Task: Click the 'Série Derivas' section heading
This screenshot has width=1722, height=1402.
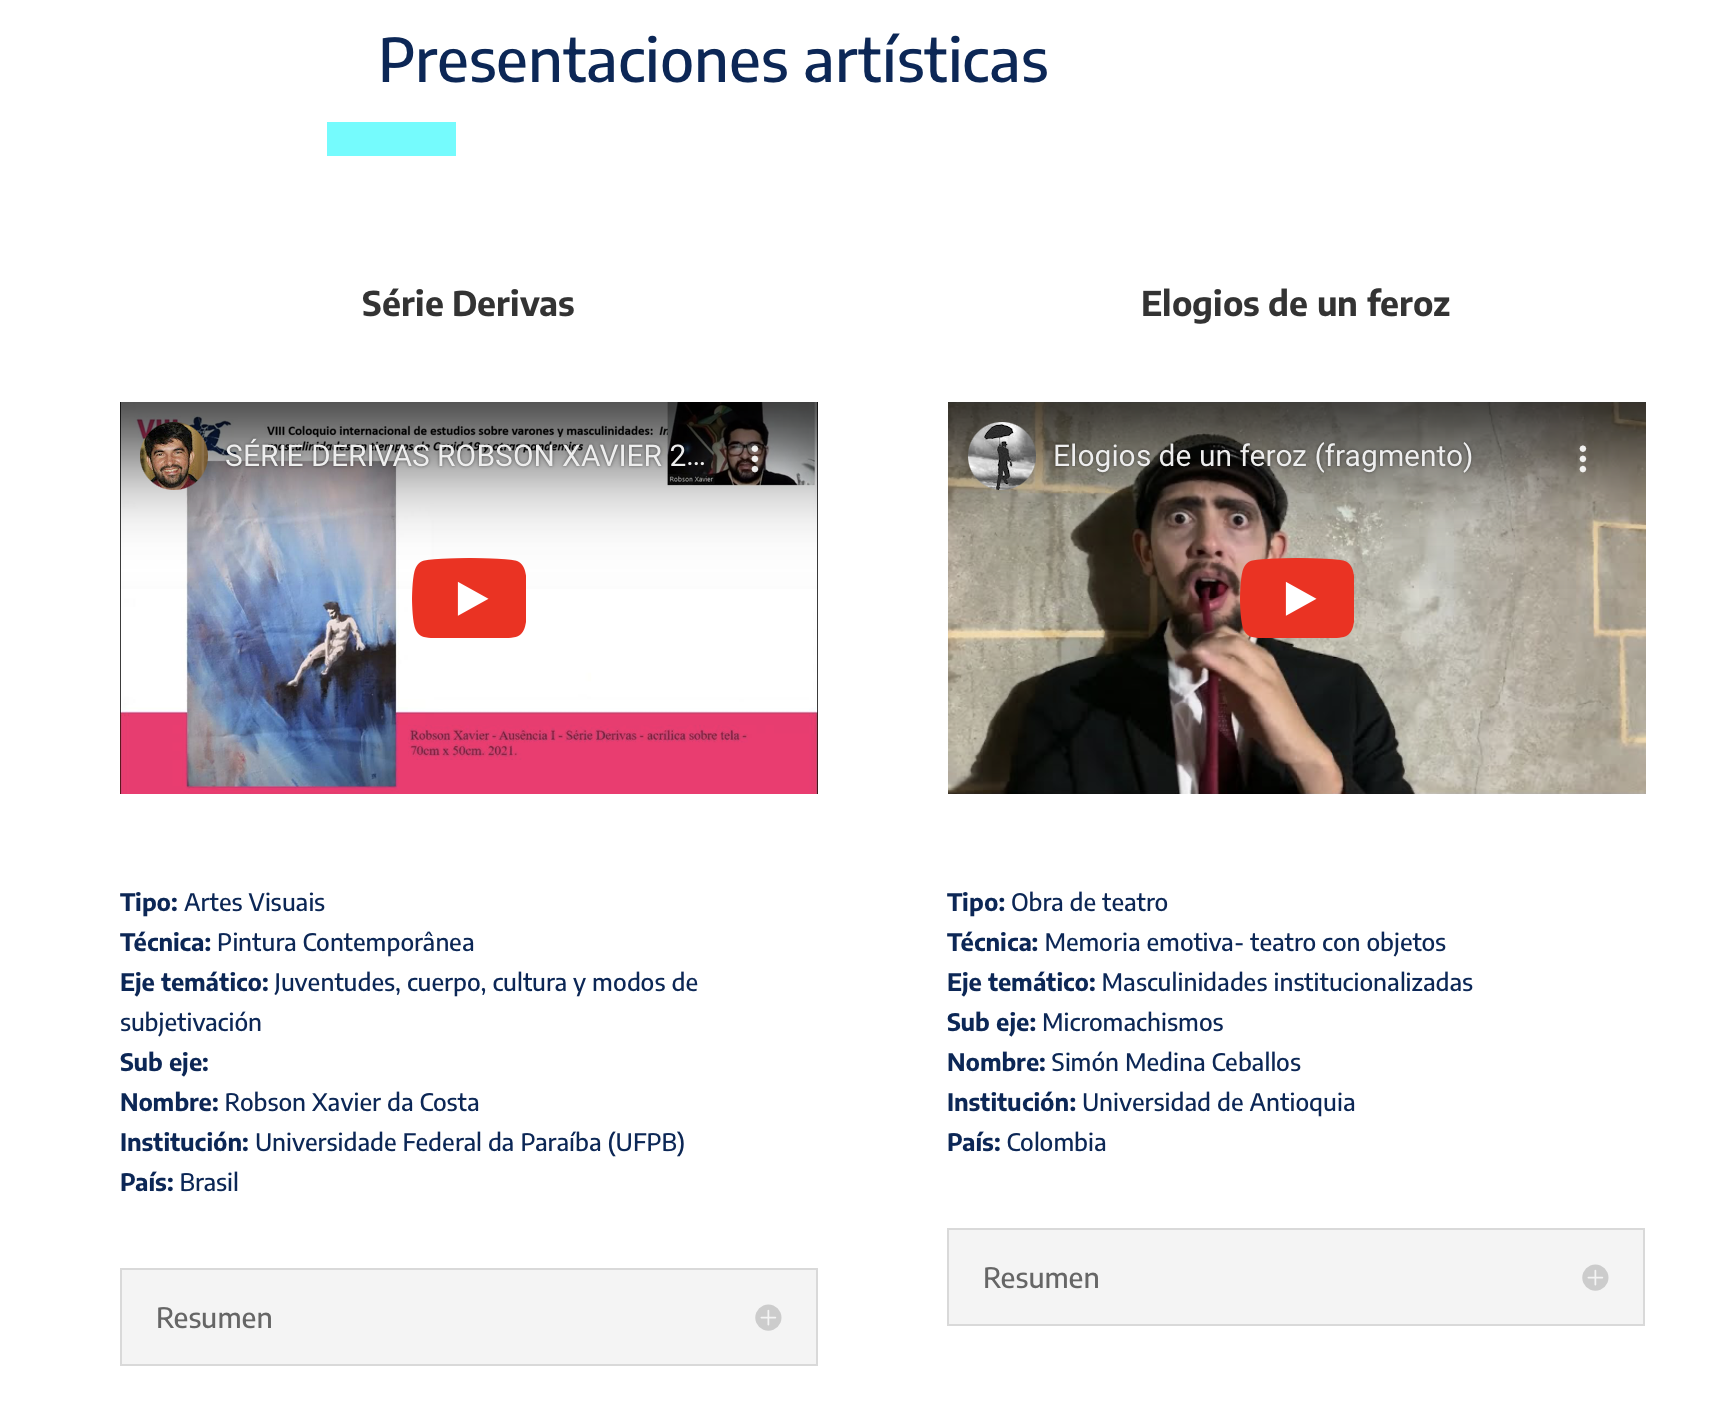Action: tap(468, 304)
